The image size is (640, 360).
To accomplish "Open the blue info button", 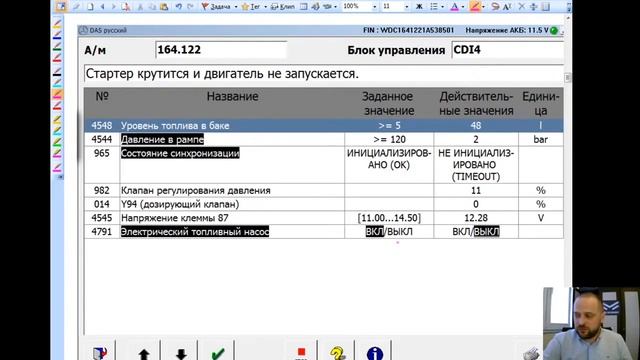I will pyautogui.click(x=375, y=353).
